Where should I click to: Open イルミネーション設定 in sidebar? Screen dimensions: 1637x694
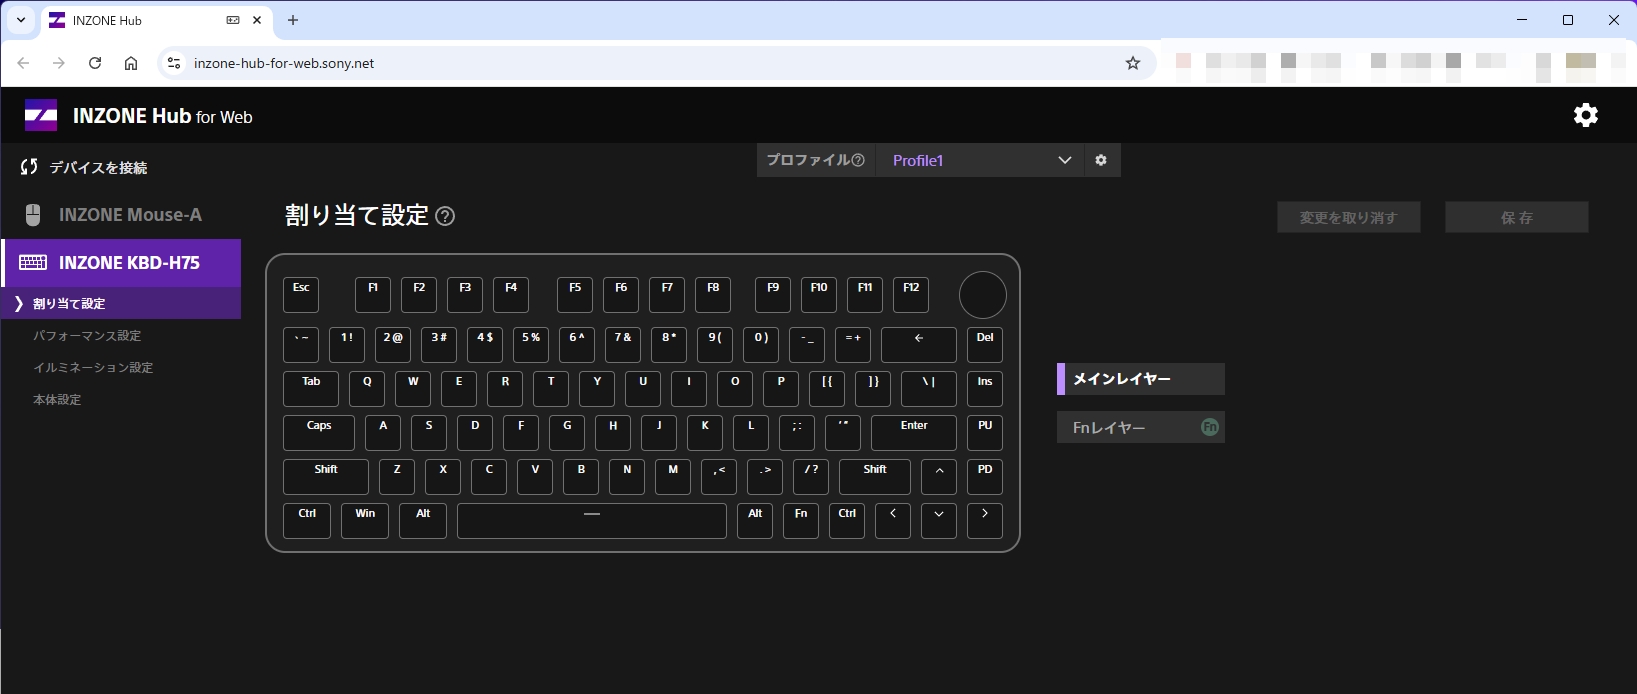pos(93,368)
